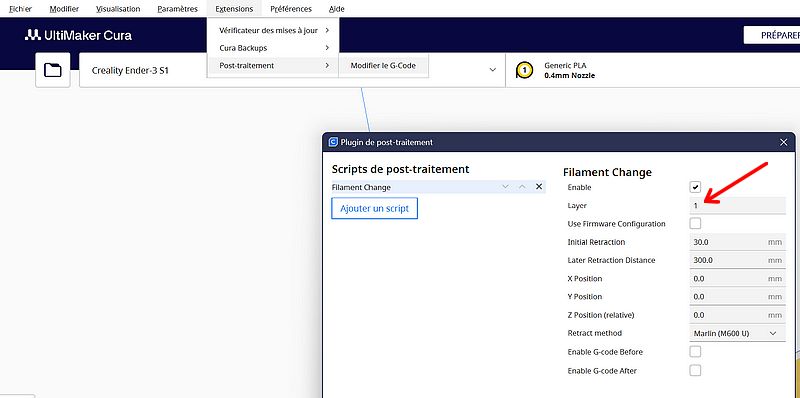This screenshot has width=800, height=398.
Task: Click the Filament Change settings heading
Action: click(x=607, y=172)
